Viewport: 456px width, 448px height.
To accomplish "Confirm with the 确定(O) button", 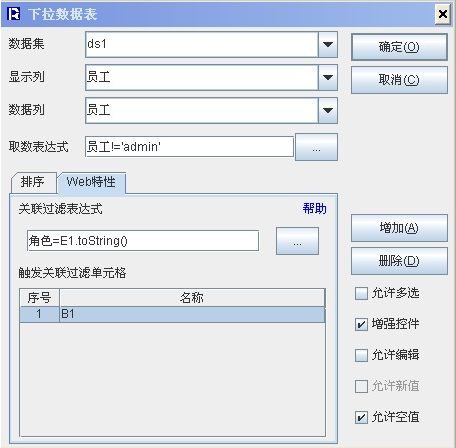I will (x=399, y=47).
